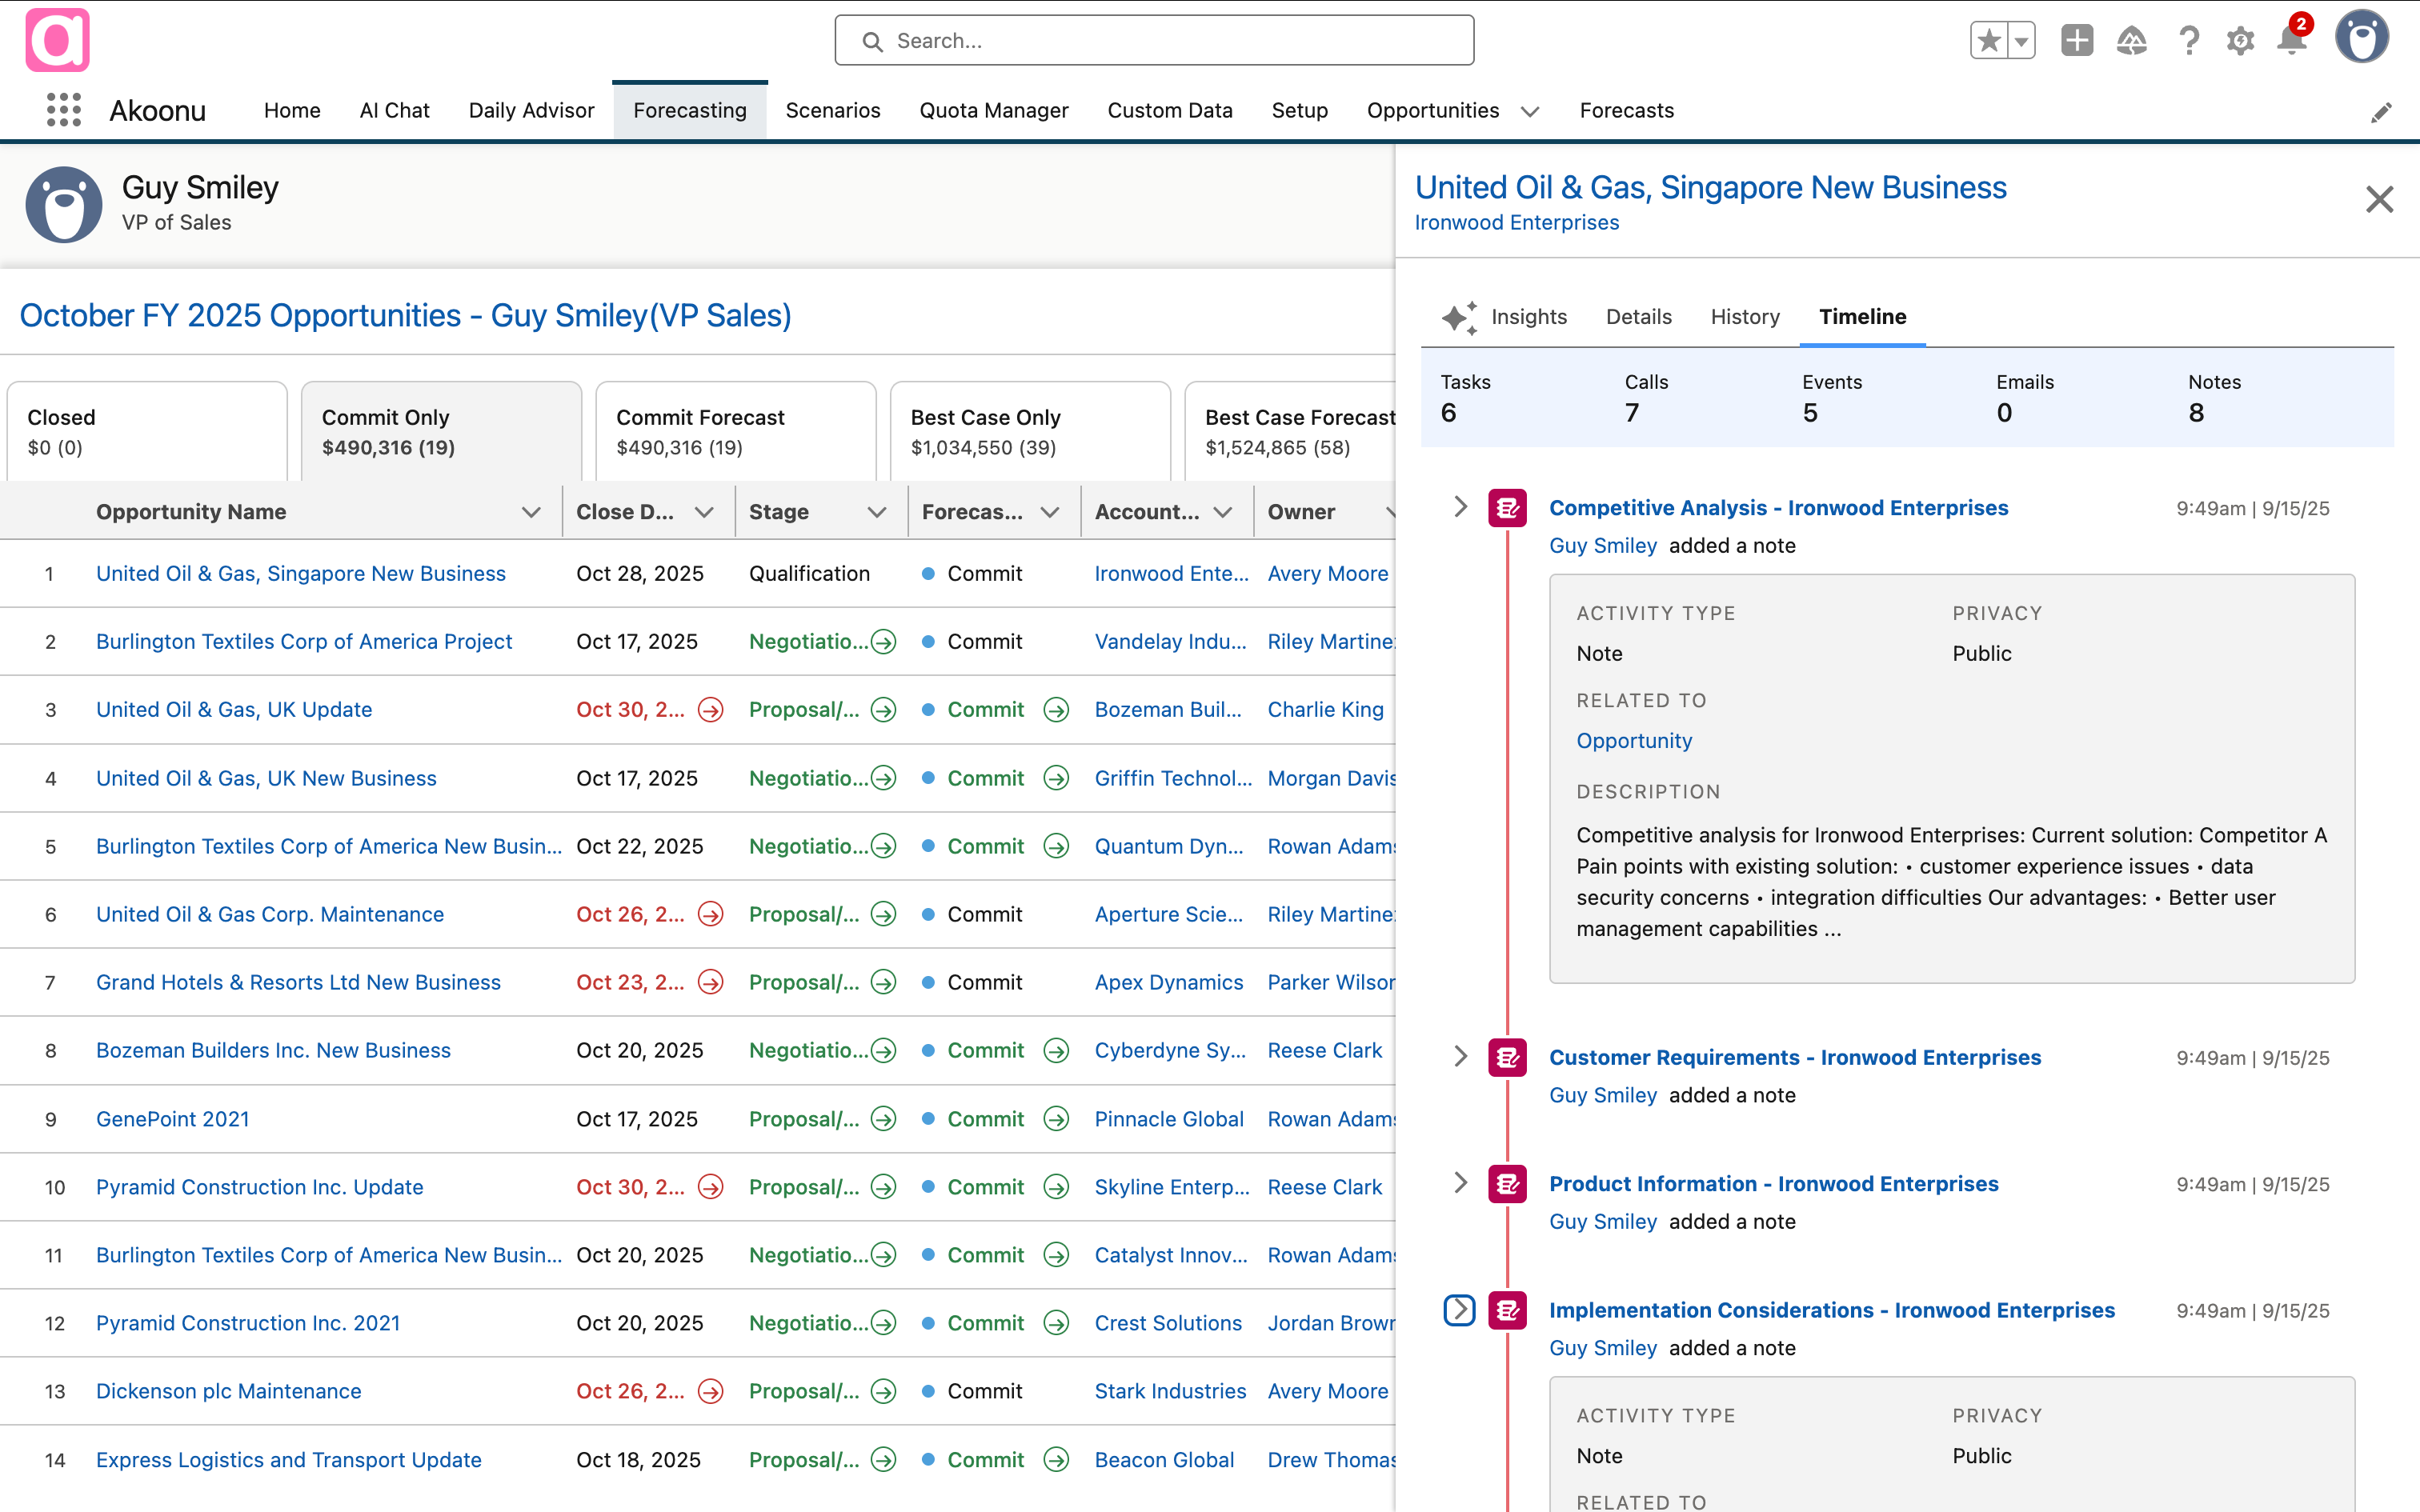Click Competitive Analysis note icon in timeline
2420x1512 pixels.
(x=1507, y=508)
